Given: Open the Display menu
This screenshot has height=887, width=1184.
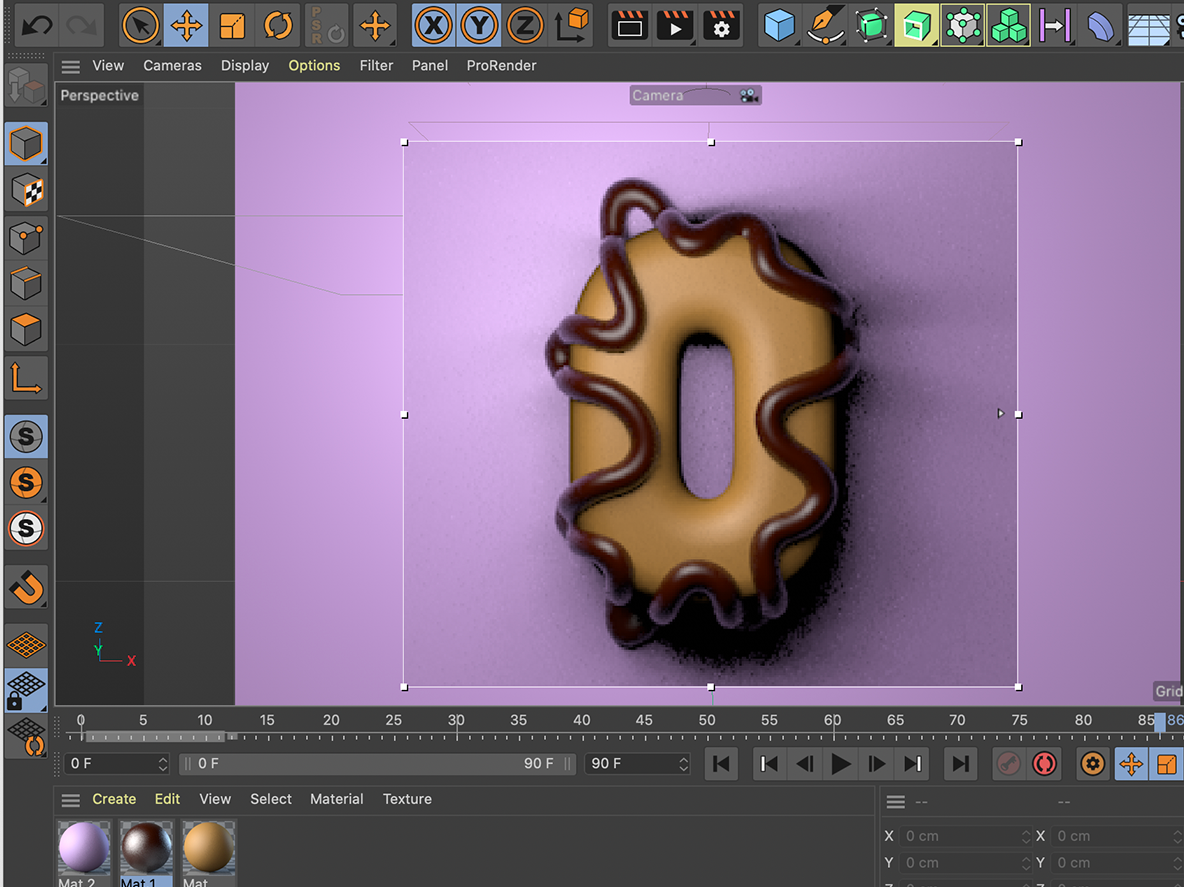Looking at the screenshot, I should coord(245,66).
